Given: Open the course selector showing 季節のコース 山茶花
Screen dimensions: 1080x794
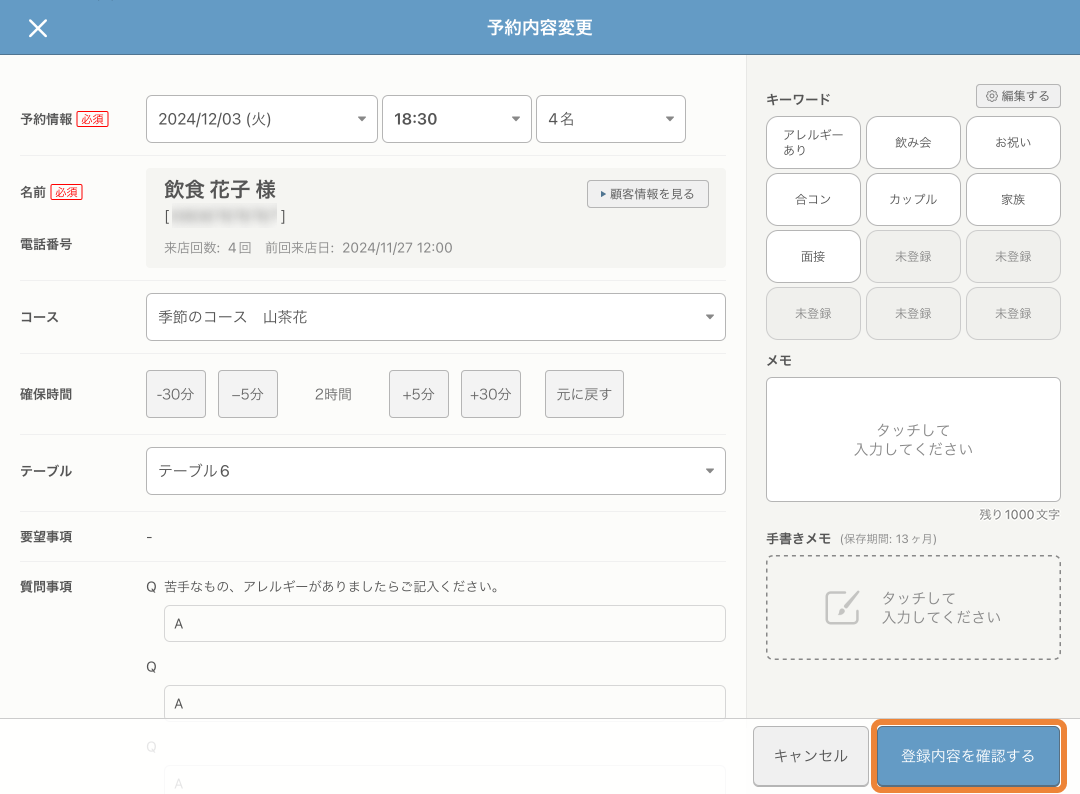Looking at the screenshot, I should [x=435, y=317].
